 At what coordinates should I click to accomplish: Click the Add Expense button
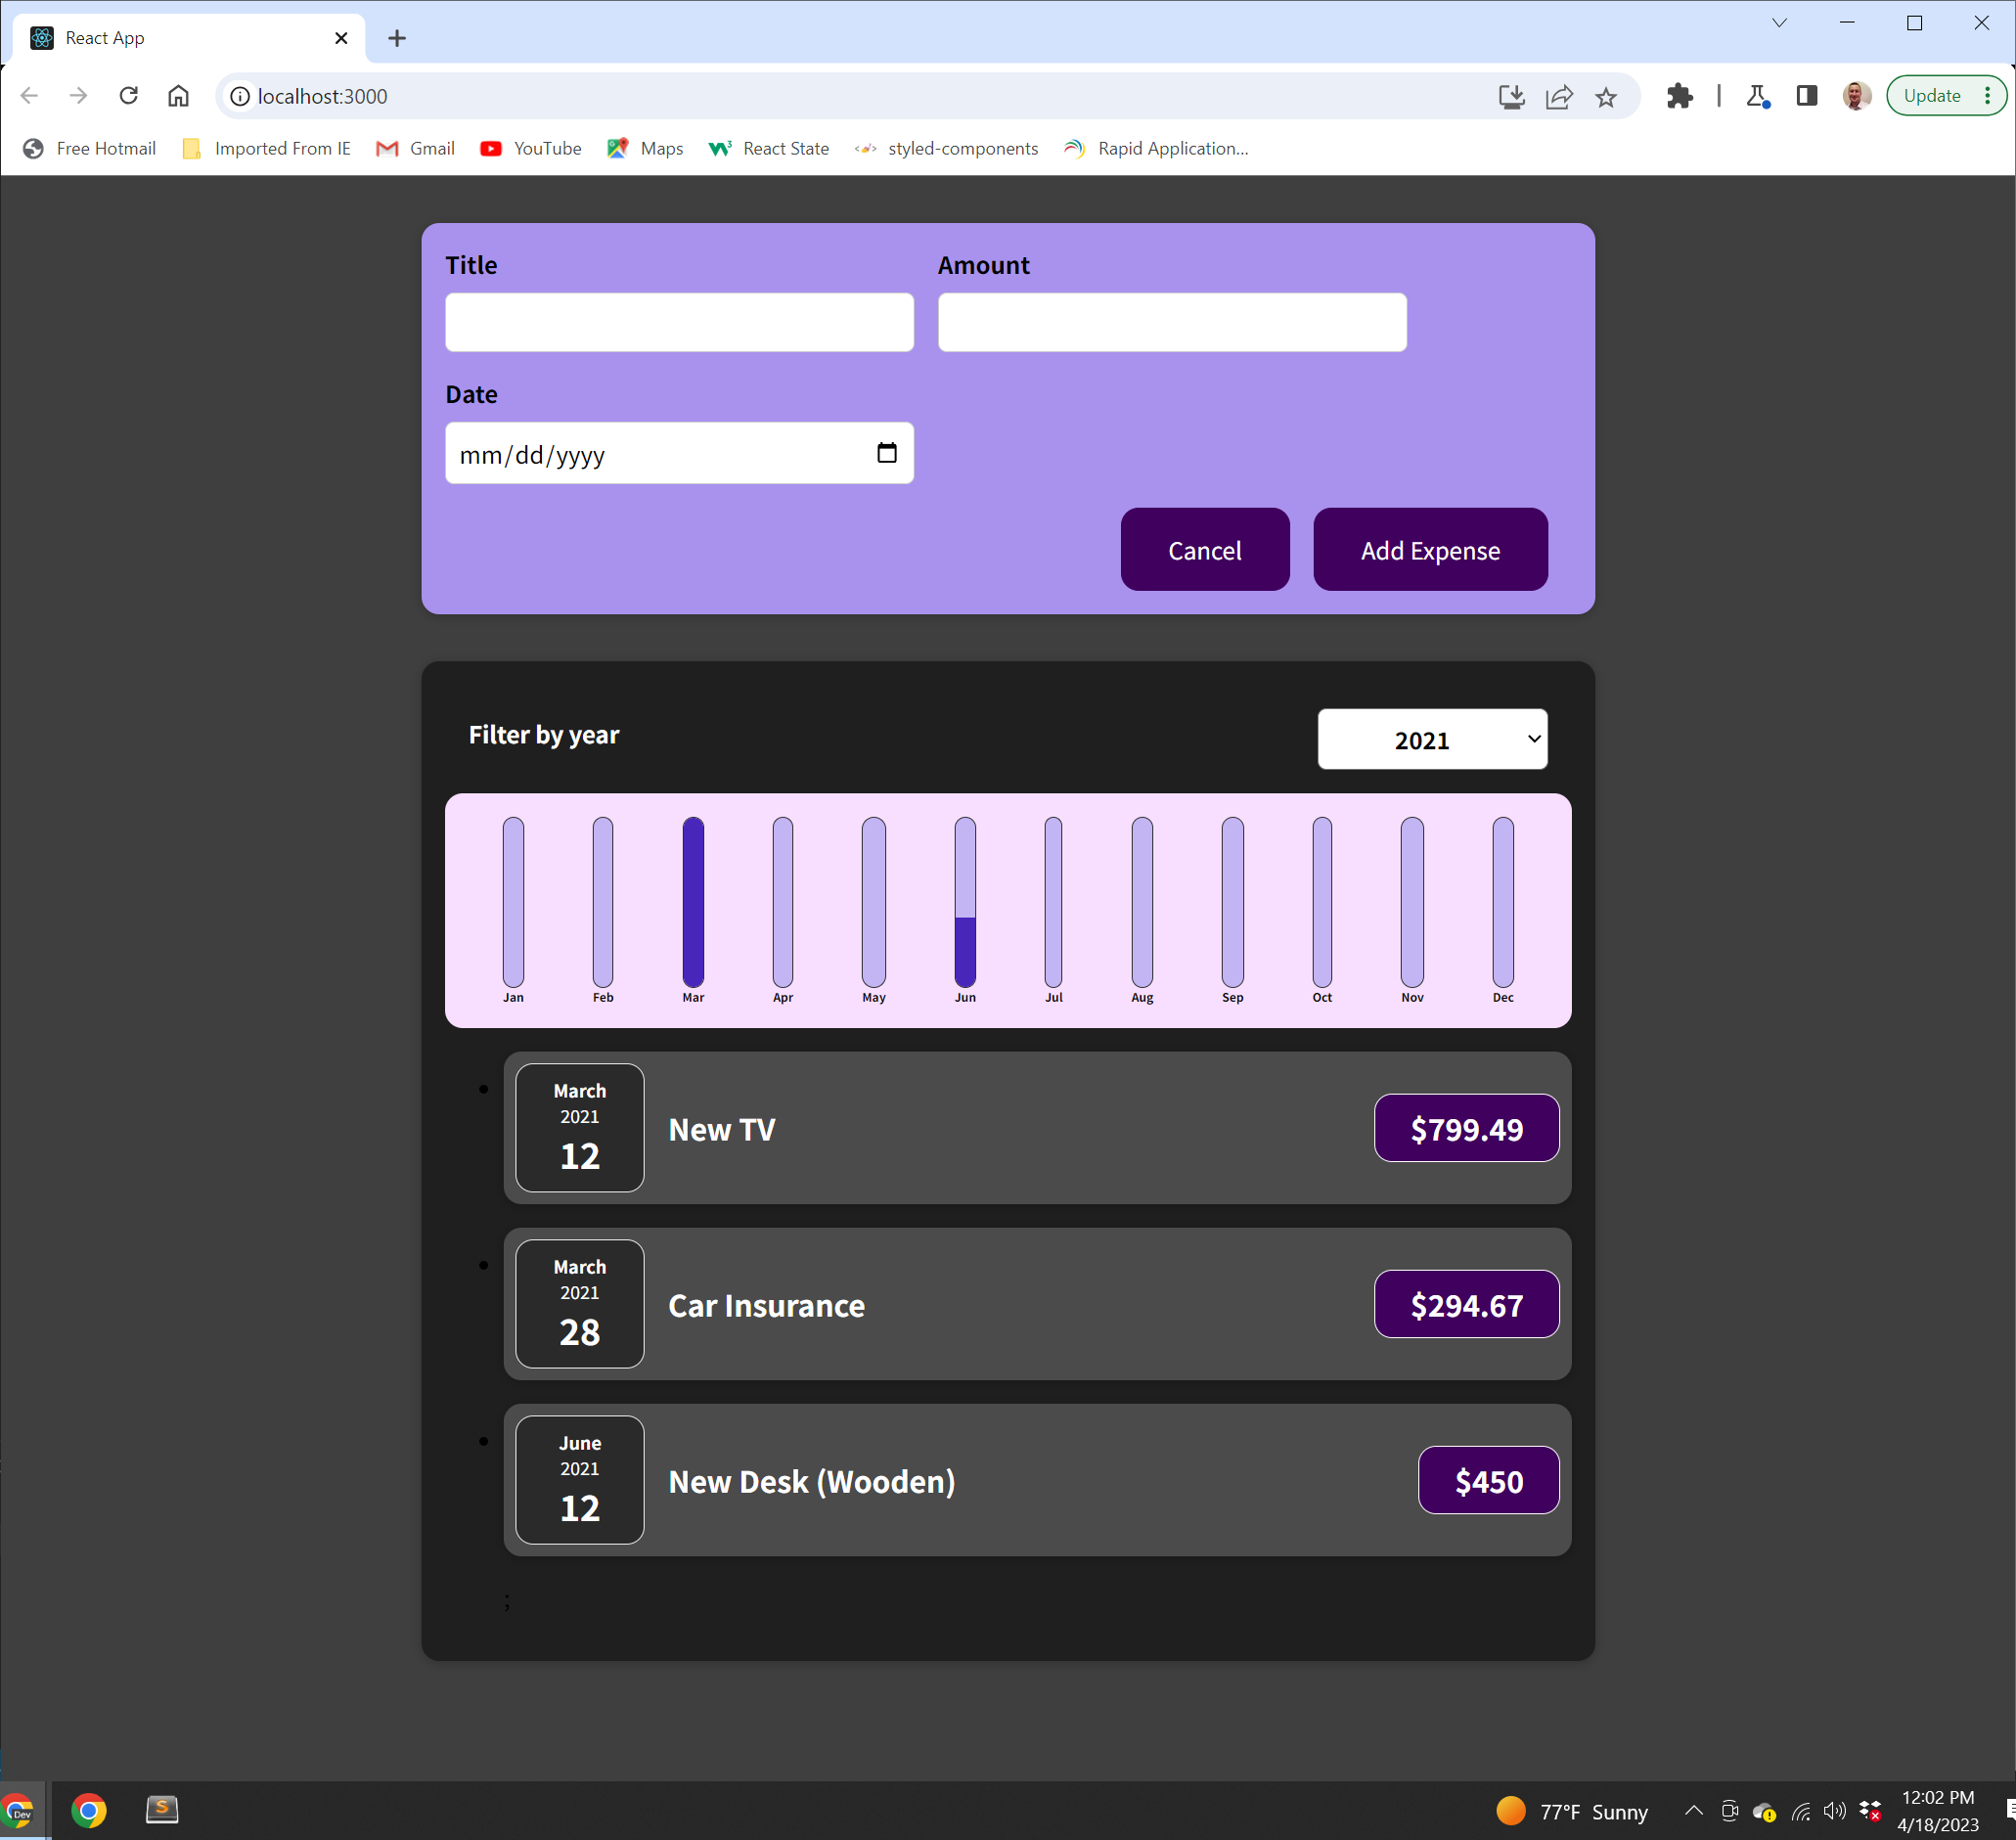(1430, 550)
